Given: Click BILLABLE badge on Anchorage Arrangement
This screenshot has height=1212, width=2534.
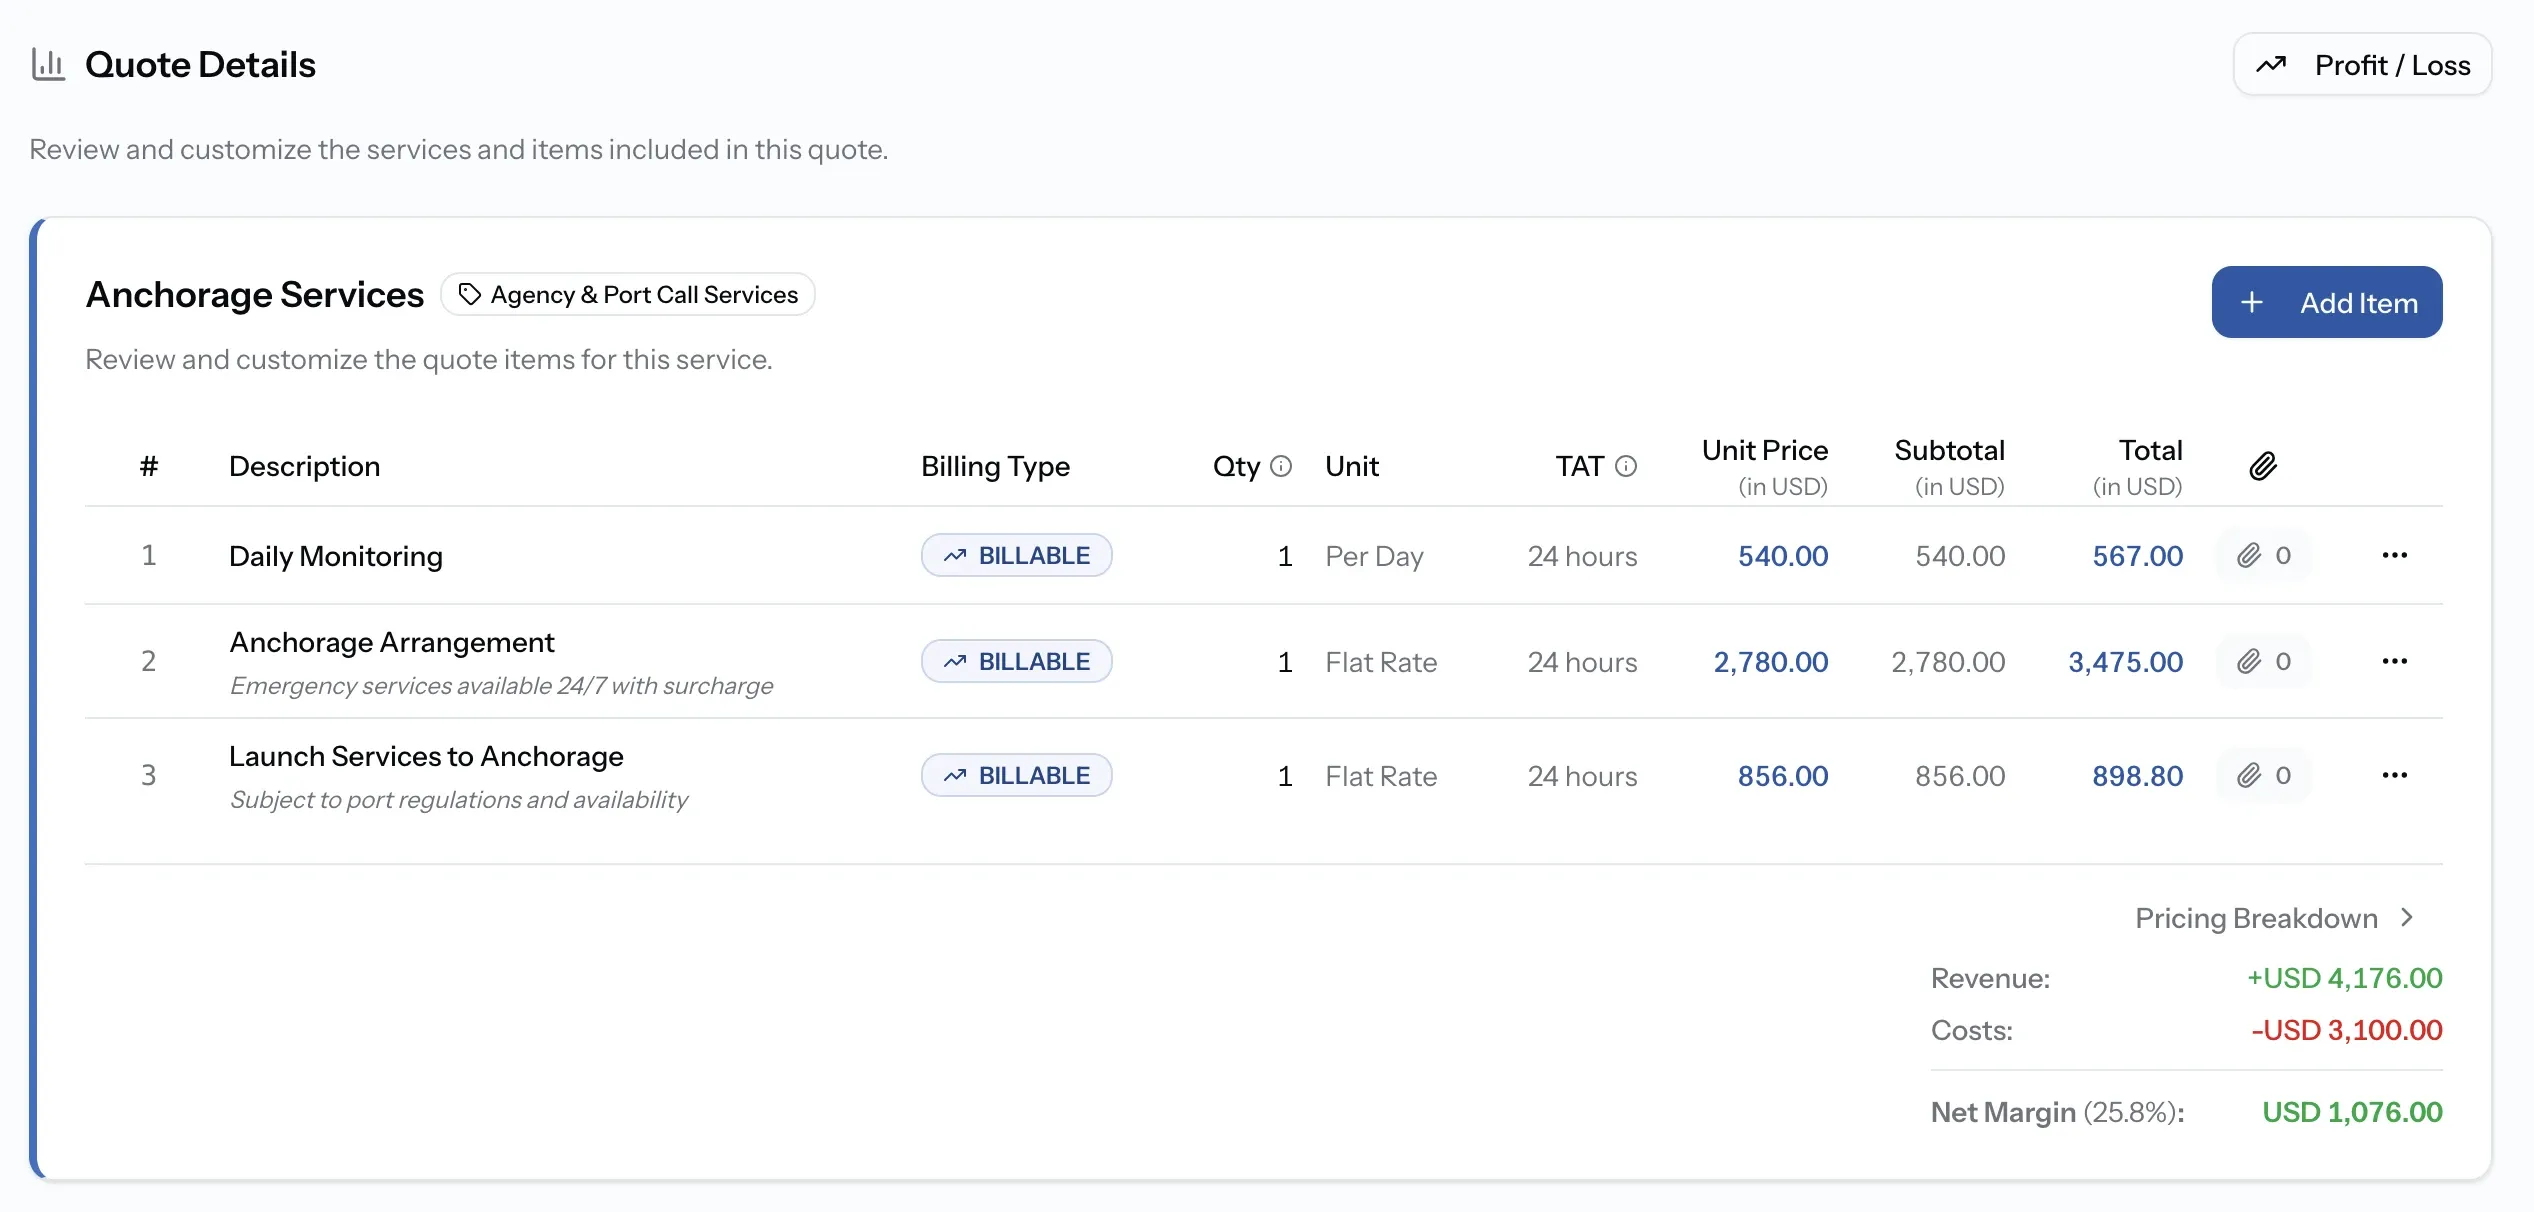Looking at the screenshot, I should pos(1016,662).
